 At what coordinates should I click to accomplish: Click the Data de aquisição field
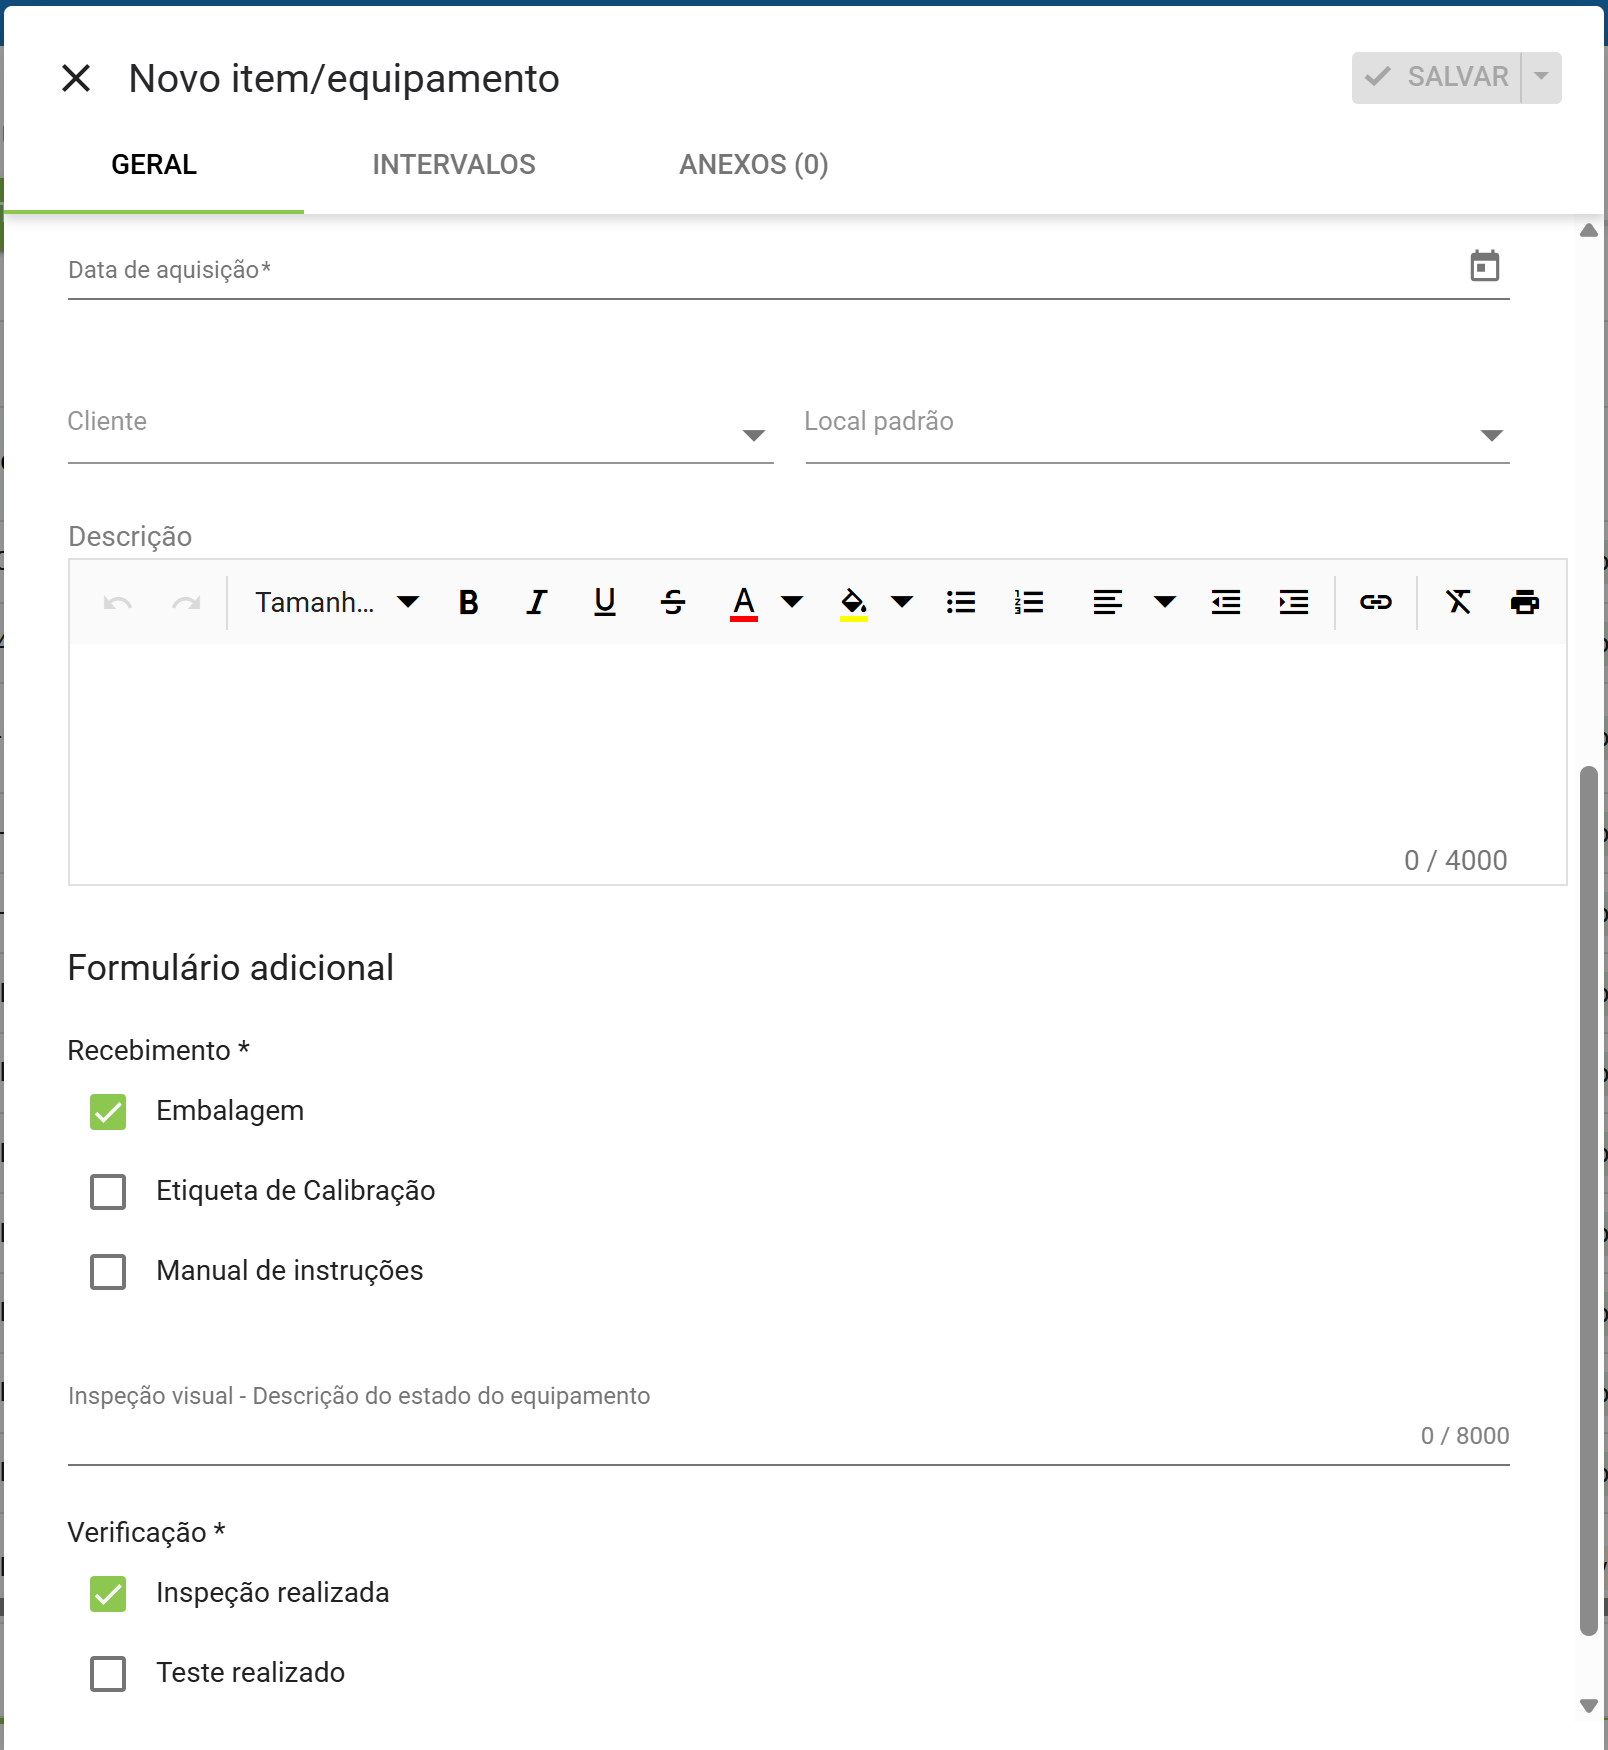pos(789,270)
